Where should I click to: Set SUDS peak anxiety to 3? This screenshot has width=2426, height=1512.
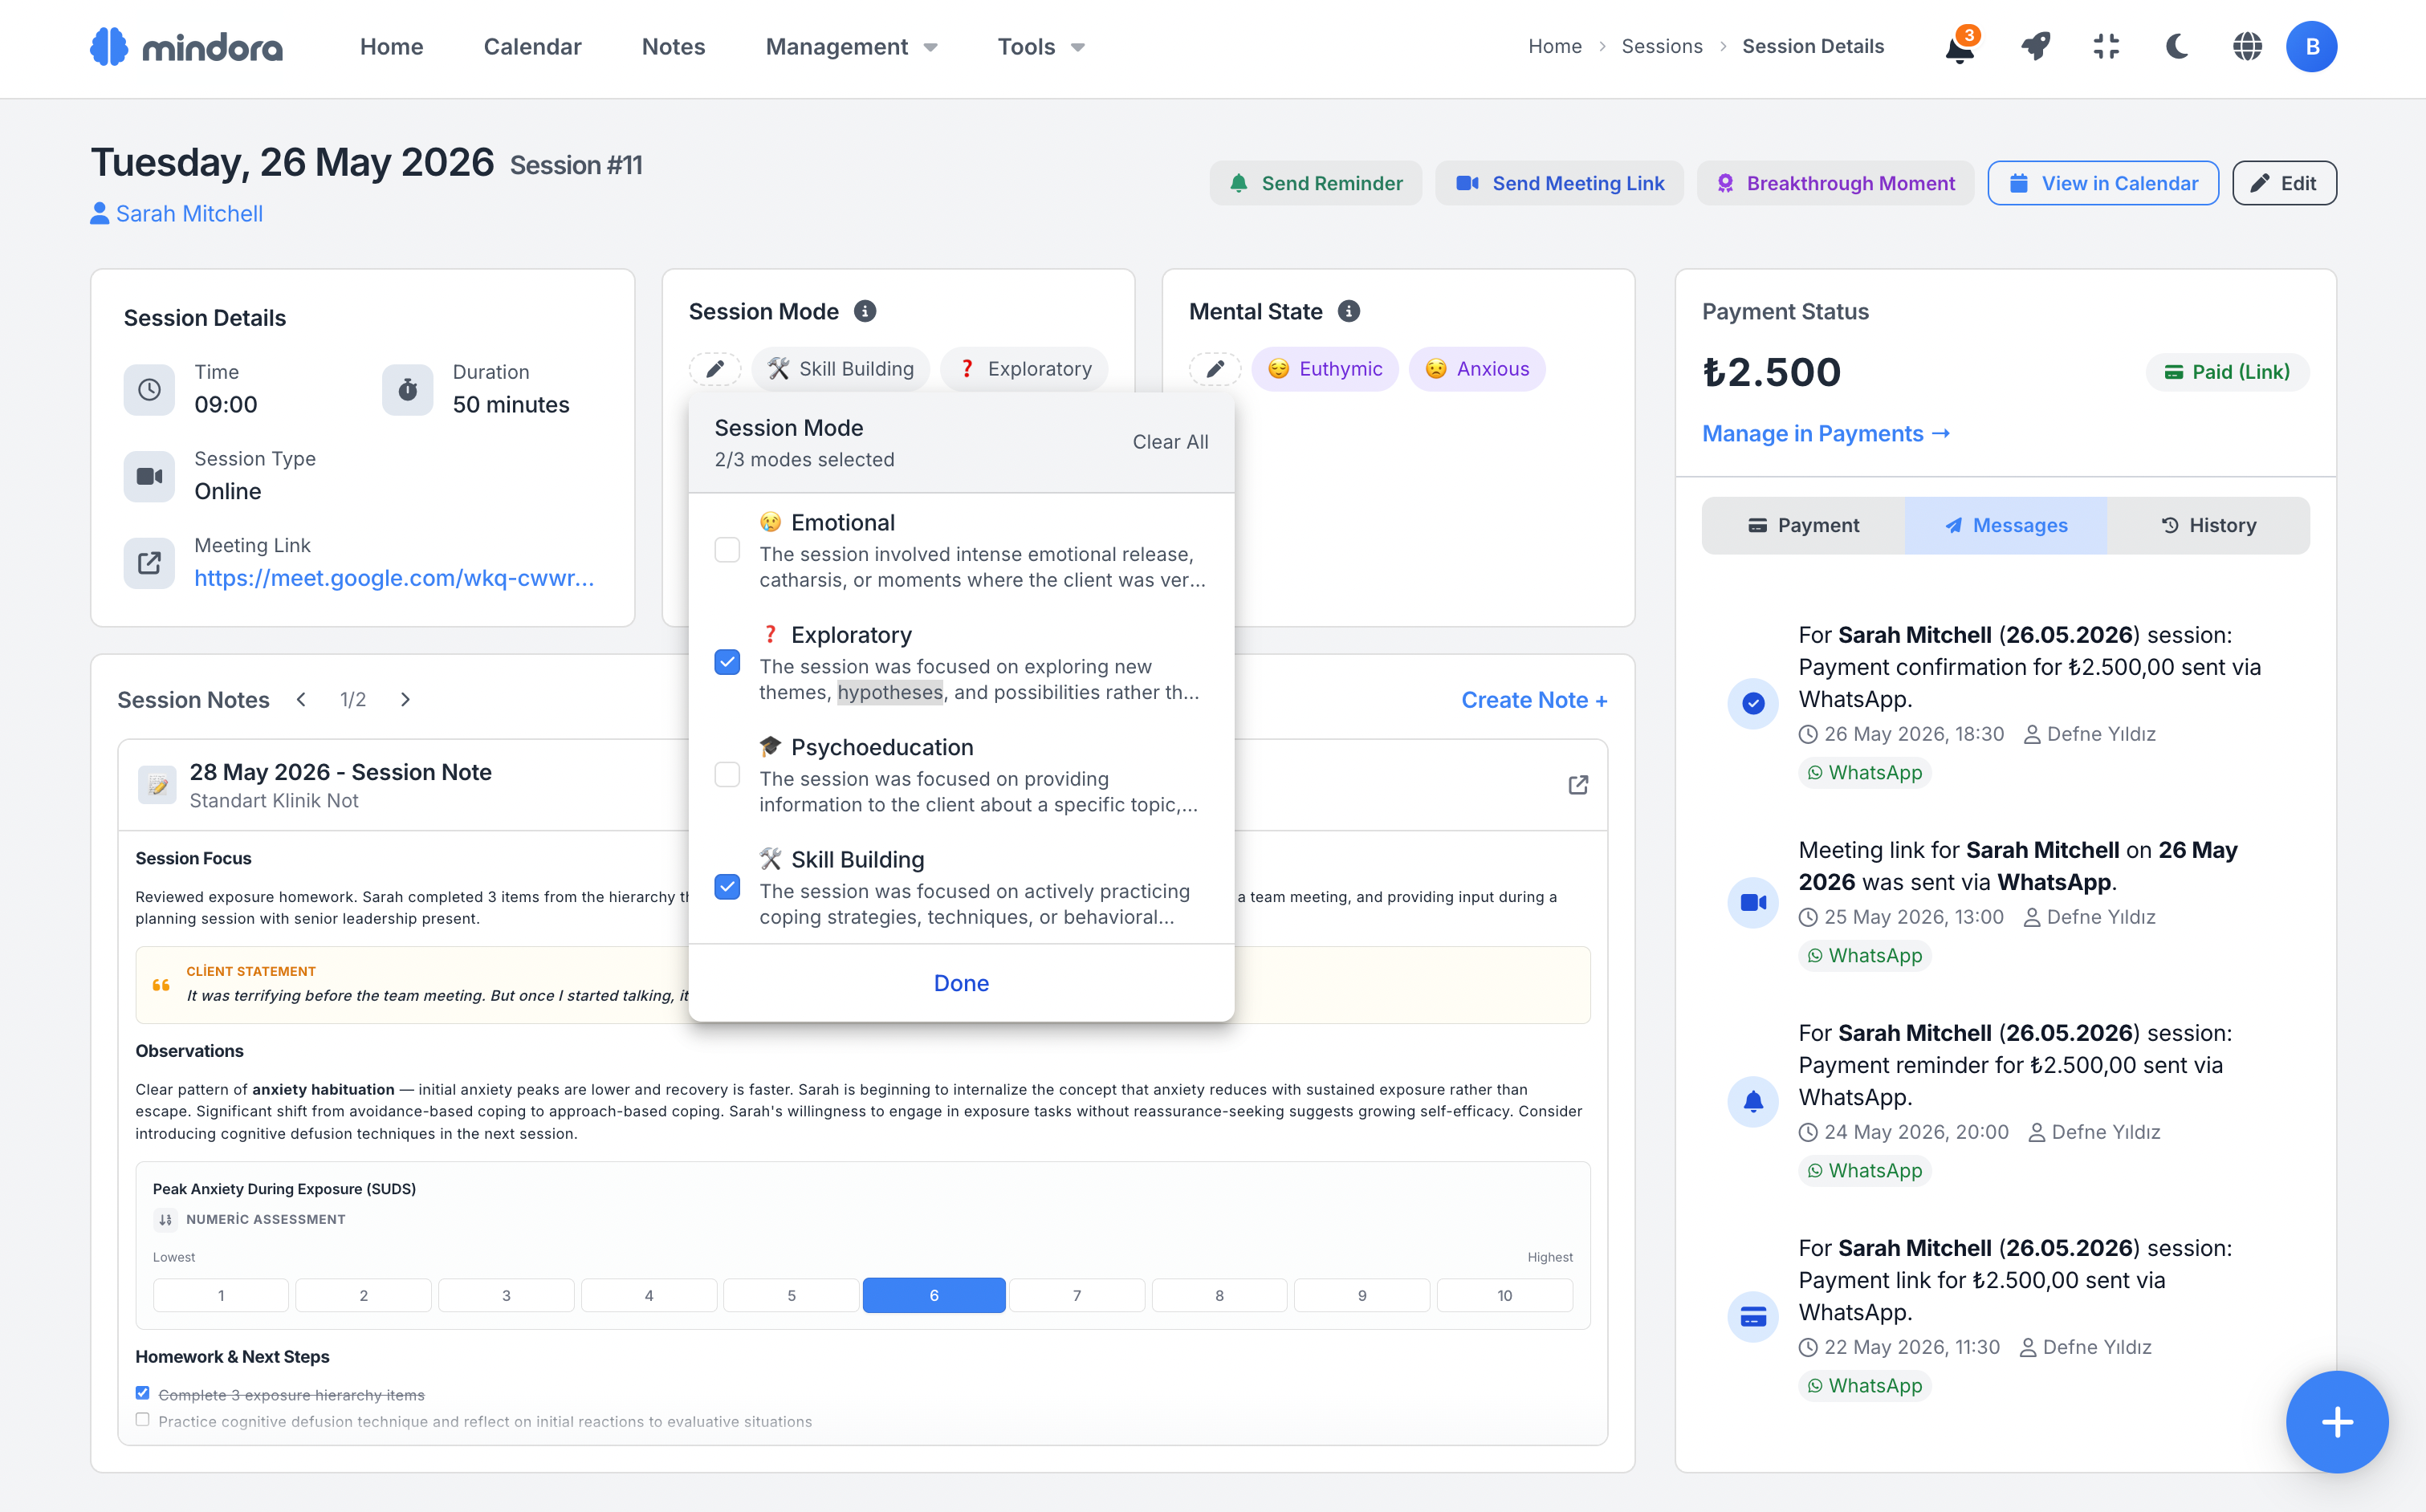pyautogui.click(x=506, y=1295)
